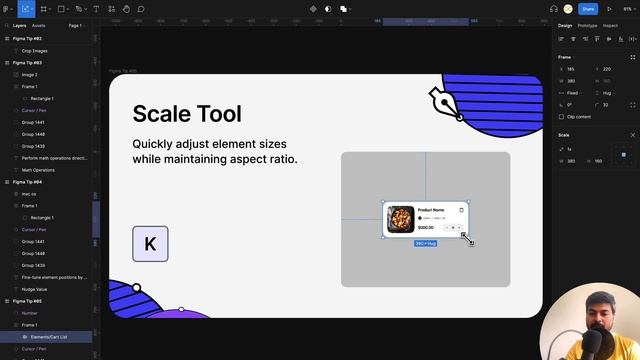Align vertical centers
Screen dimensions: 640x360
tap(609, 39)
